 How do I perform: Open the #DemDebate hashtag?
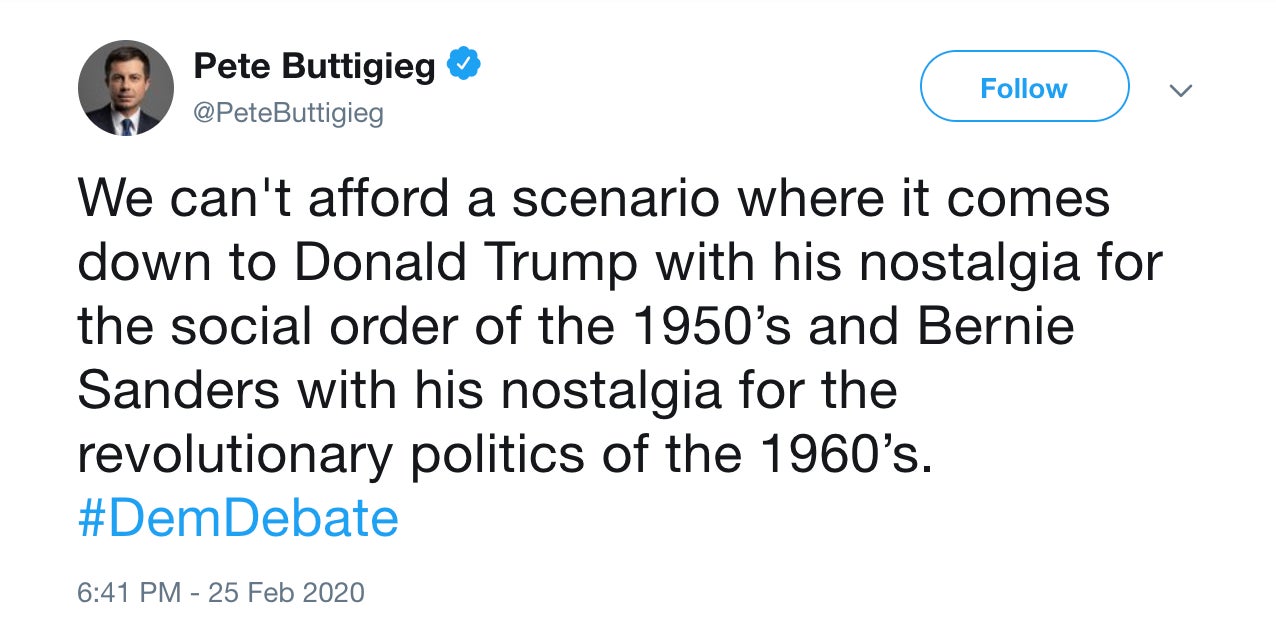(238, 519)
